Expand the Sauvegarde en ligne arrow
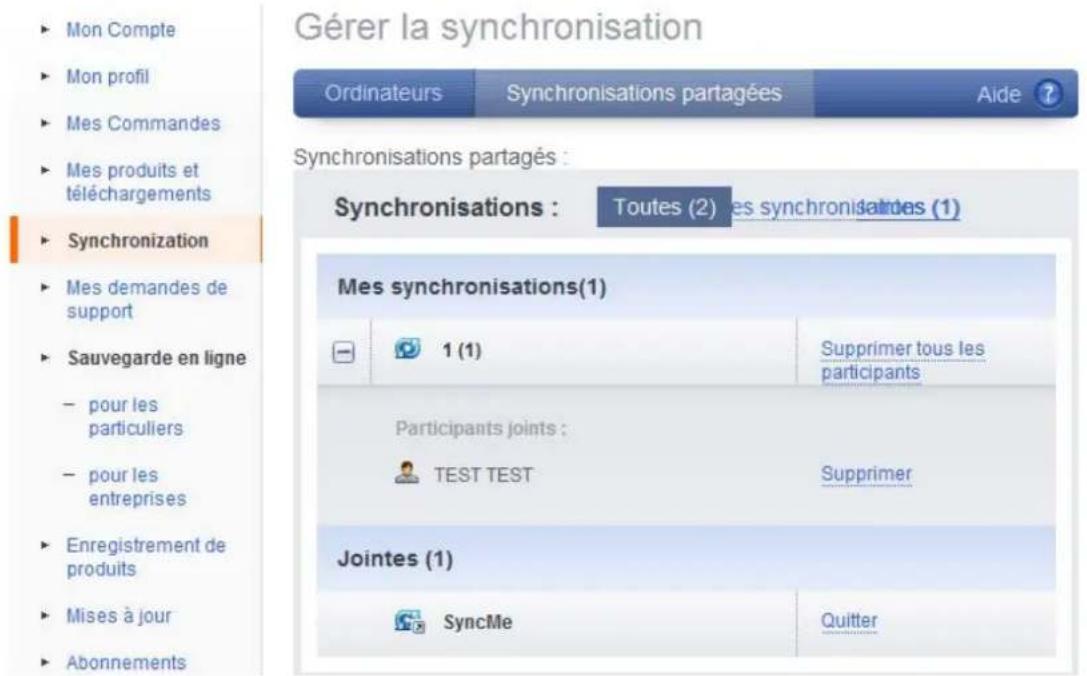Viewport: 1087px width, 676px height. pos(45,358)
